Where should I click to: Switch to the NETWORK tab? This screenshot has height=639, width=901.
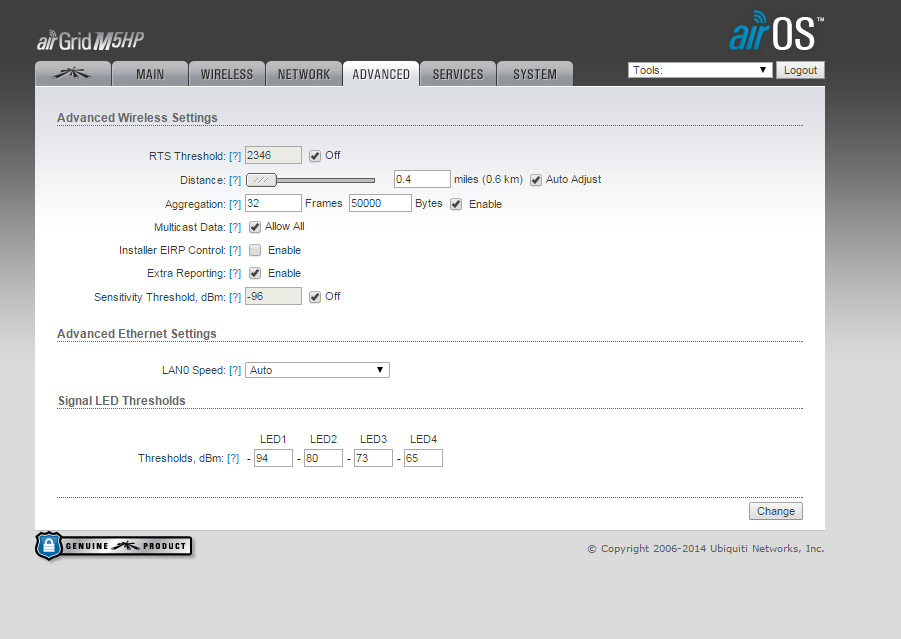click(304, 74)
